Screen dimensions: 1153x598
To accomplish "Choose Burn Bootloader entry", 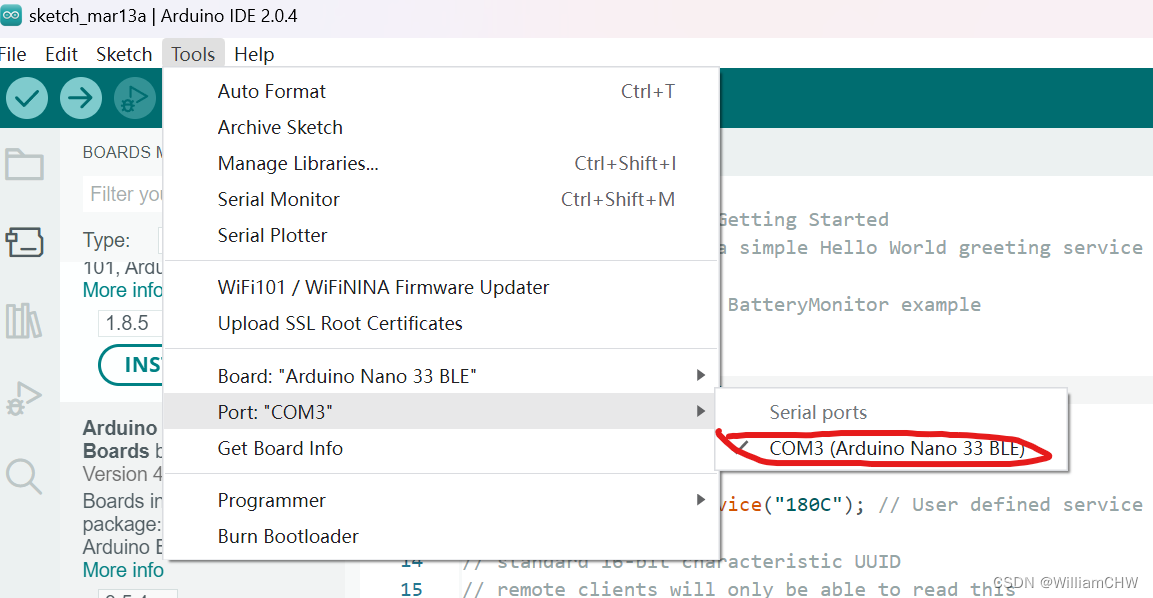I will [x=441, y=536].
